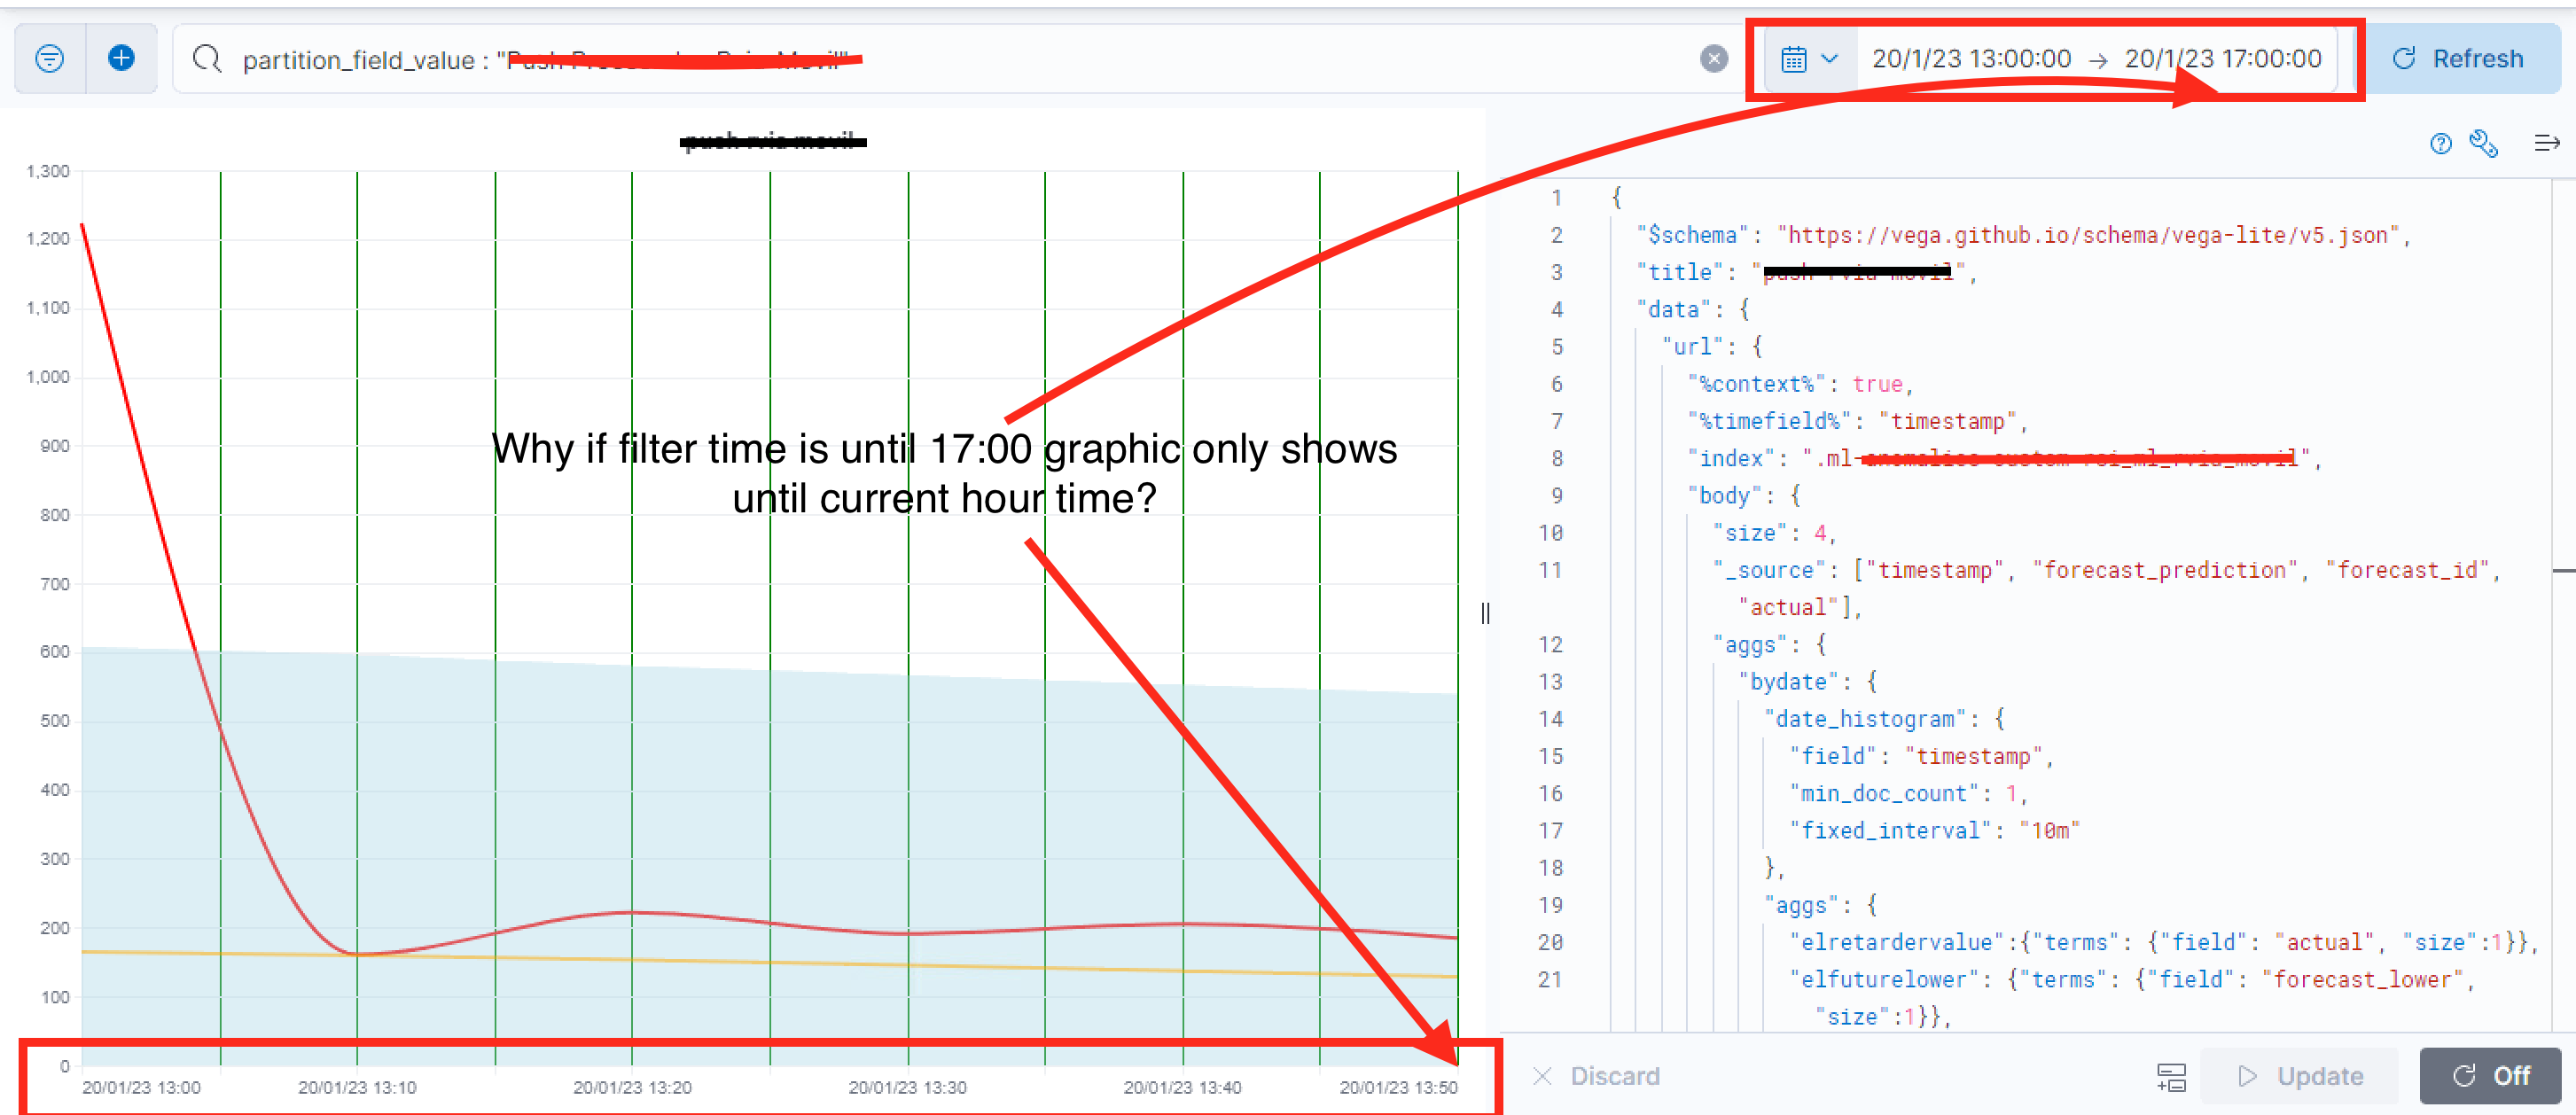Open start date 20/1/23 13:00:00 picker
The height and width of the screenshot is (1115, 2576).
point(1971,59)
